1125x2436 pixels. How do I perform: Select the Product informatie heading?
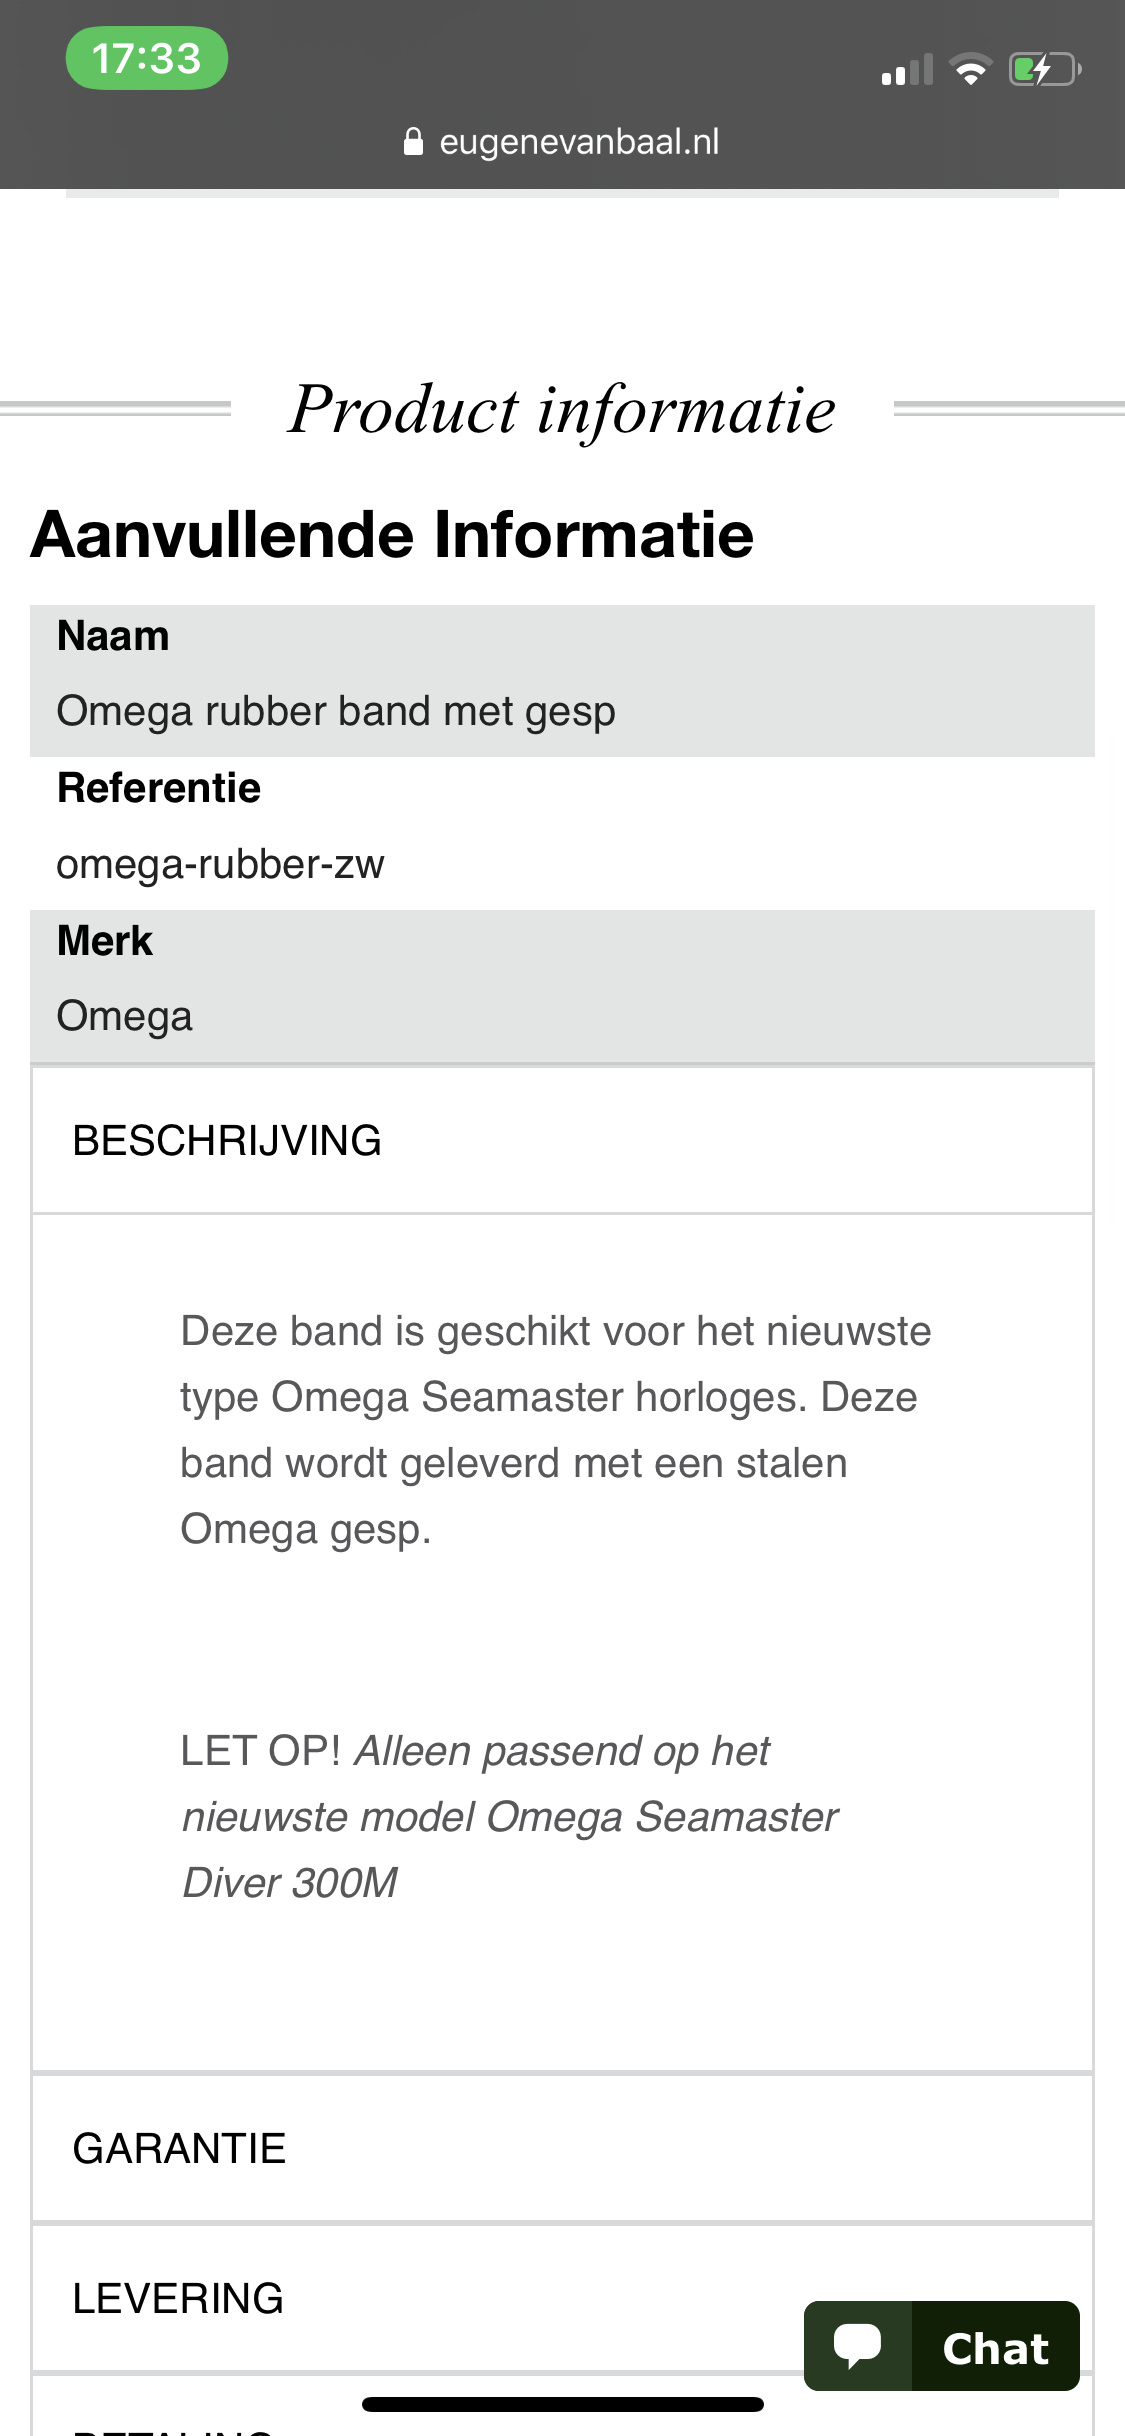tap(562, 409)
